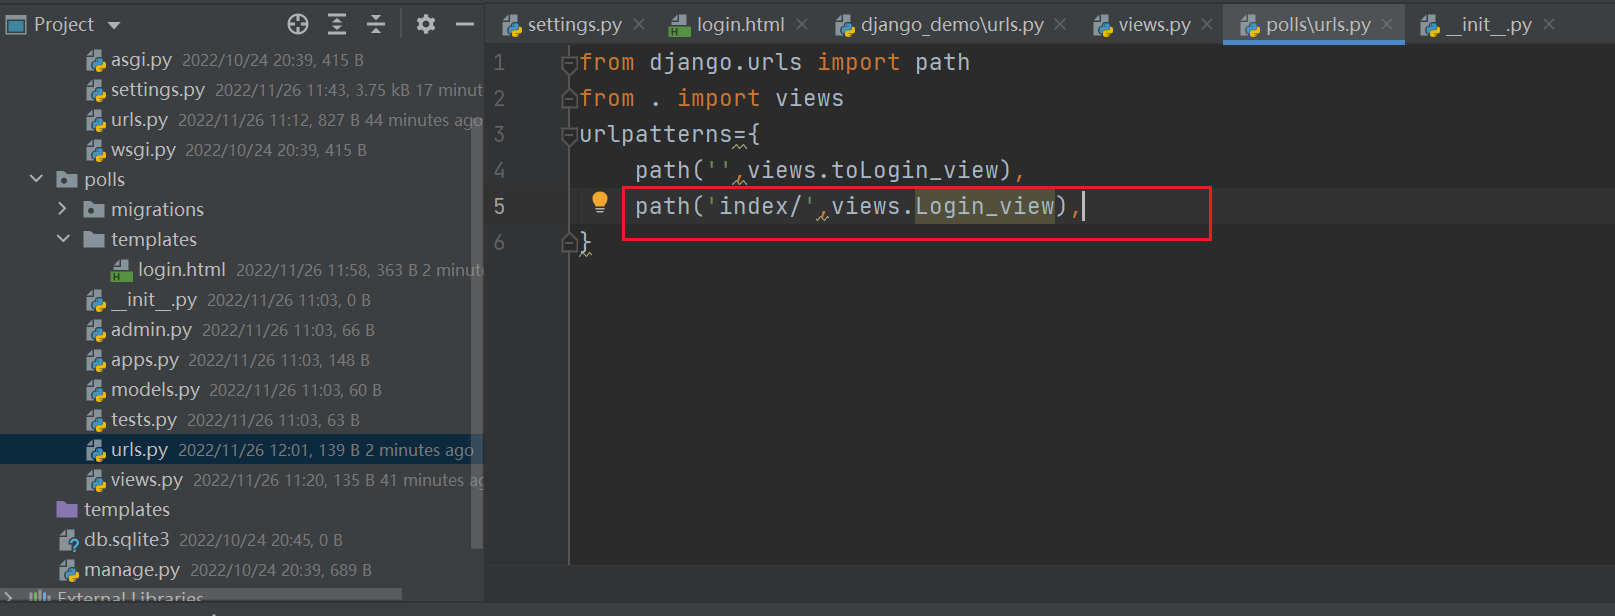Close the __init__.py tab
This screenshot has width=1615, height=616.
click(1549, 24)
